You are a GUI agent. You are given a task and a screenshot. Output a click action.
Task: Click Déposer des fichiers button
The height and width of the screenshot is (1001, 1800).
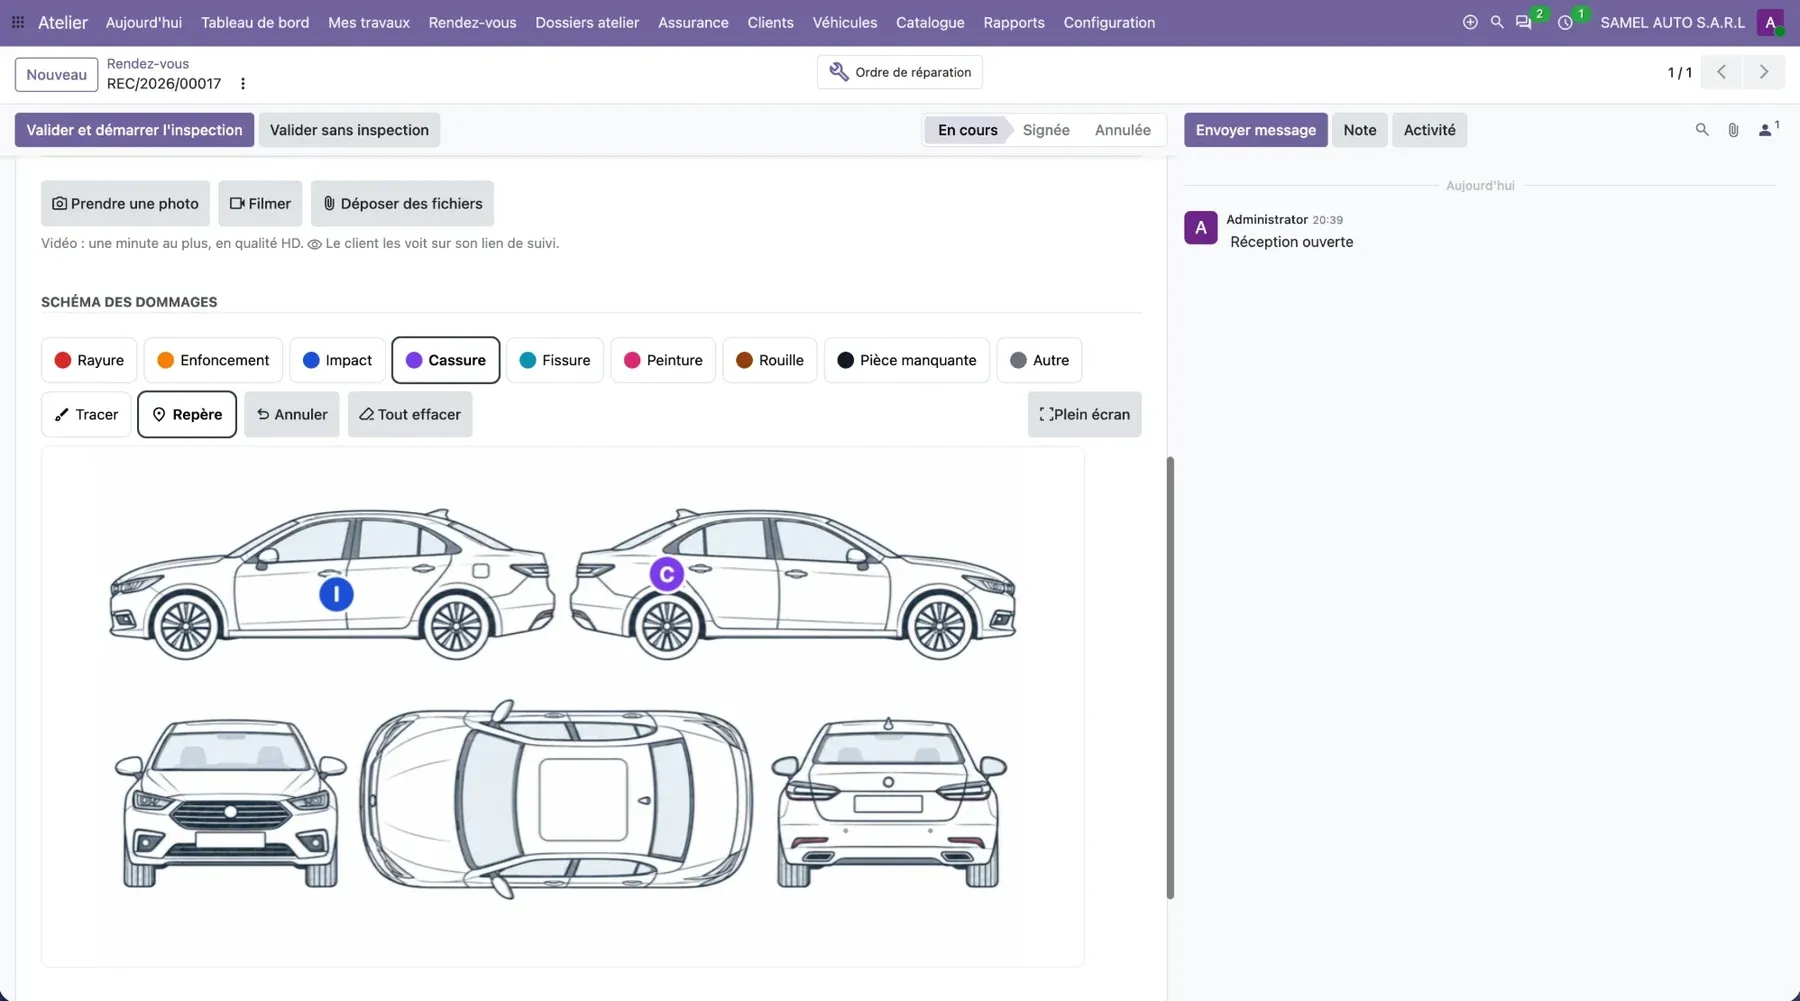pos(402,203)
